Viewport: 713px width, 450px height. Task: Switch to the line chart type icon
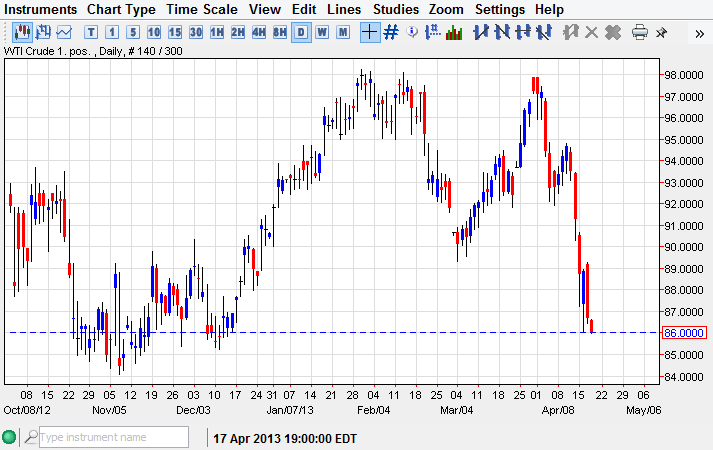tap(64, 32)
